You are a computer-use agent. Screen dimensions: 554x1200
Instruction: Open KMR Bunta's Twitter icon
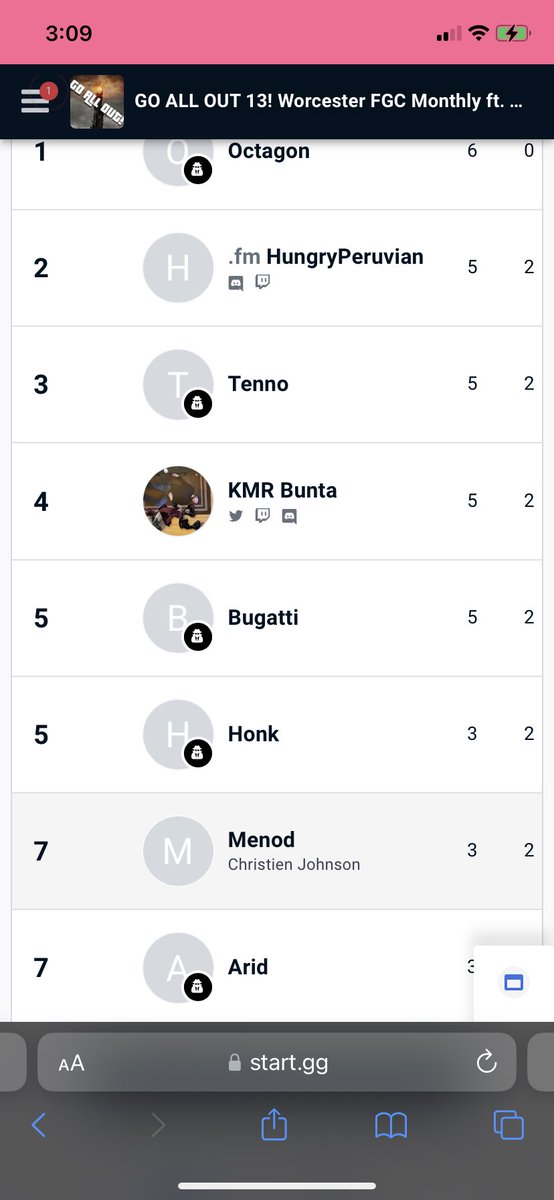point(236,516)
